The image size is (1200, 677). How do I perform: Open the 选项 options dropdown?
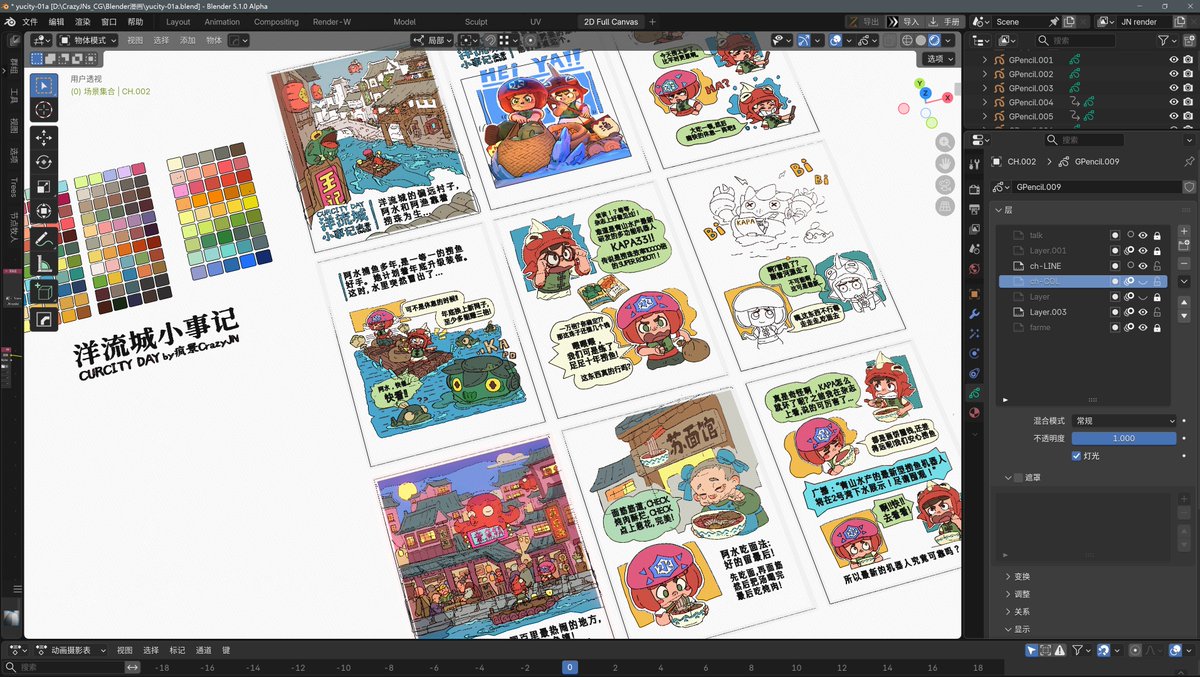pyautogui.click(x=939, y=59)
